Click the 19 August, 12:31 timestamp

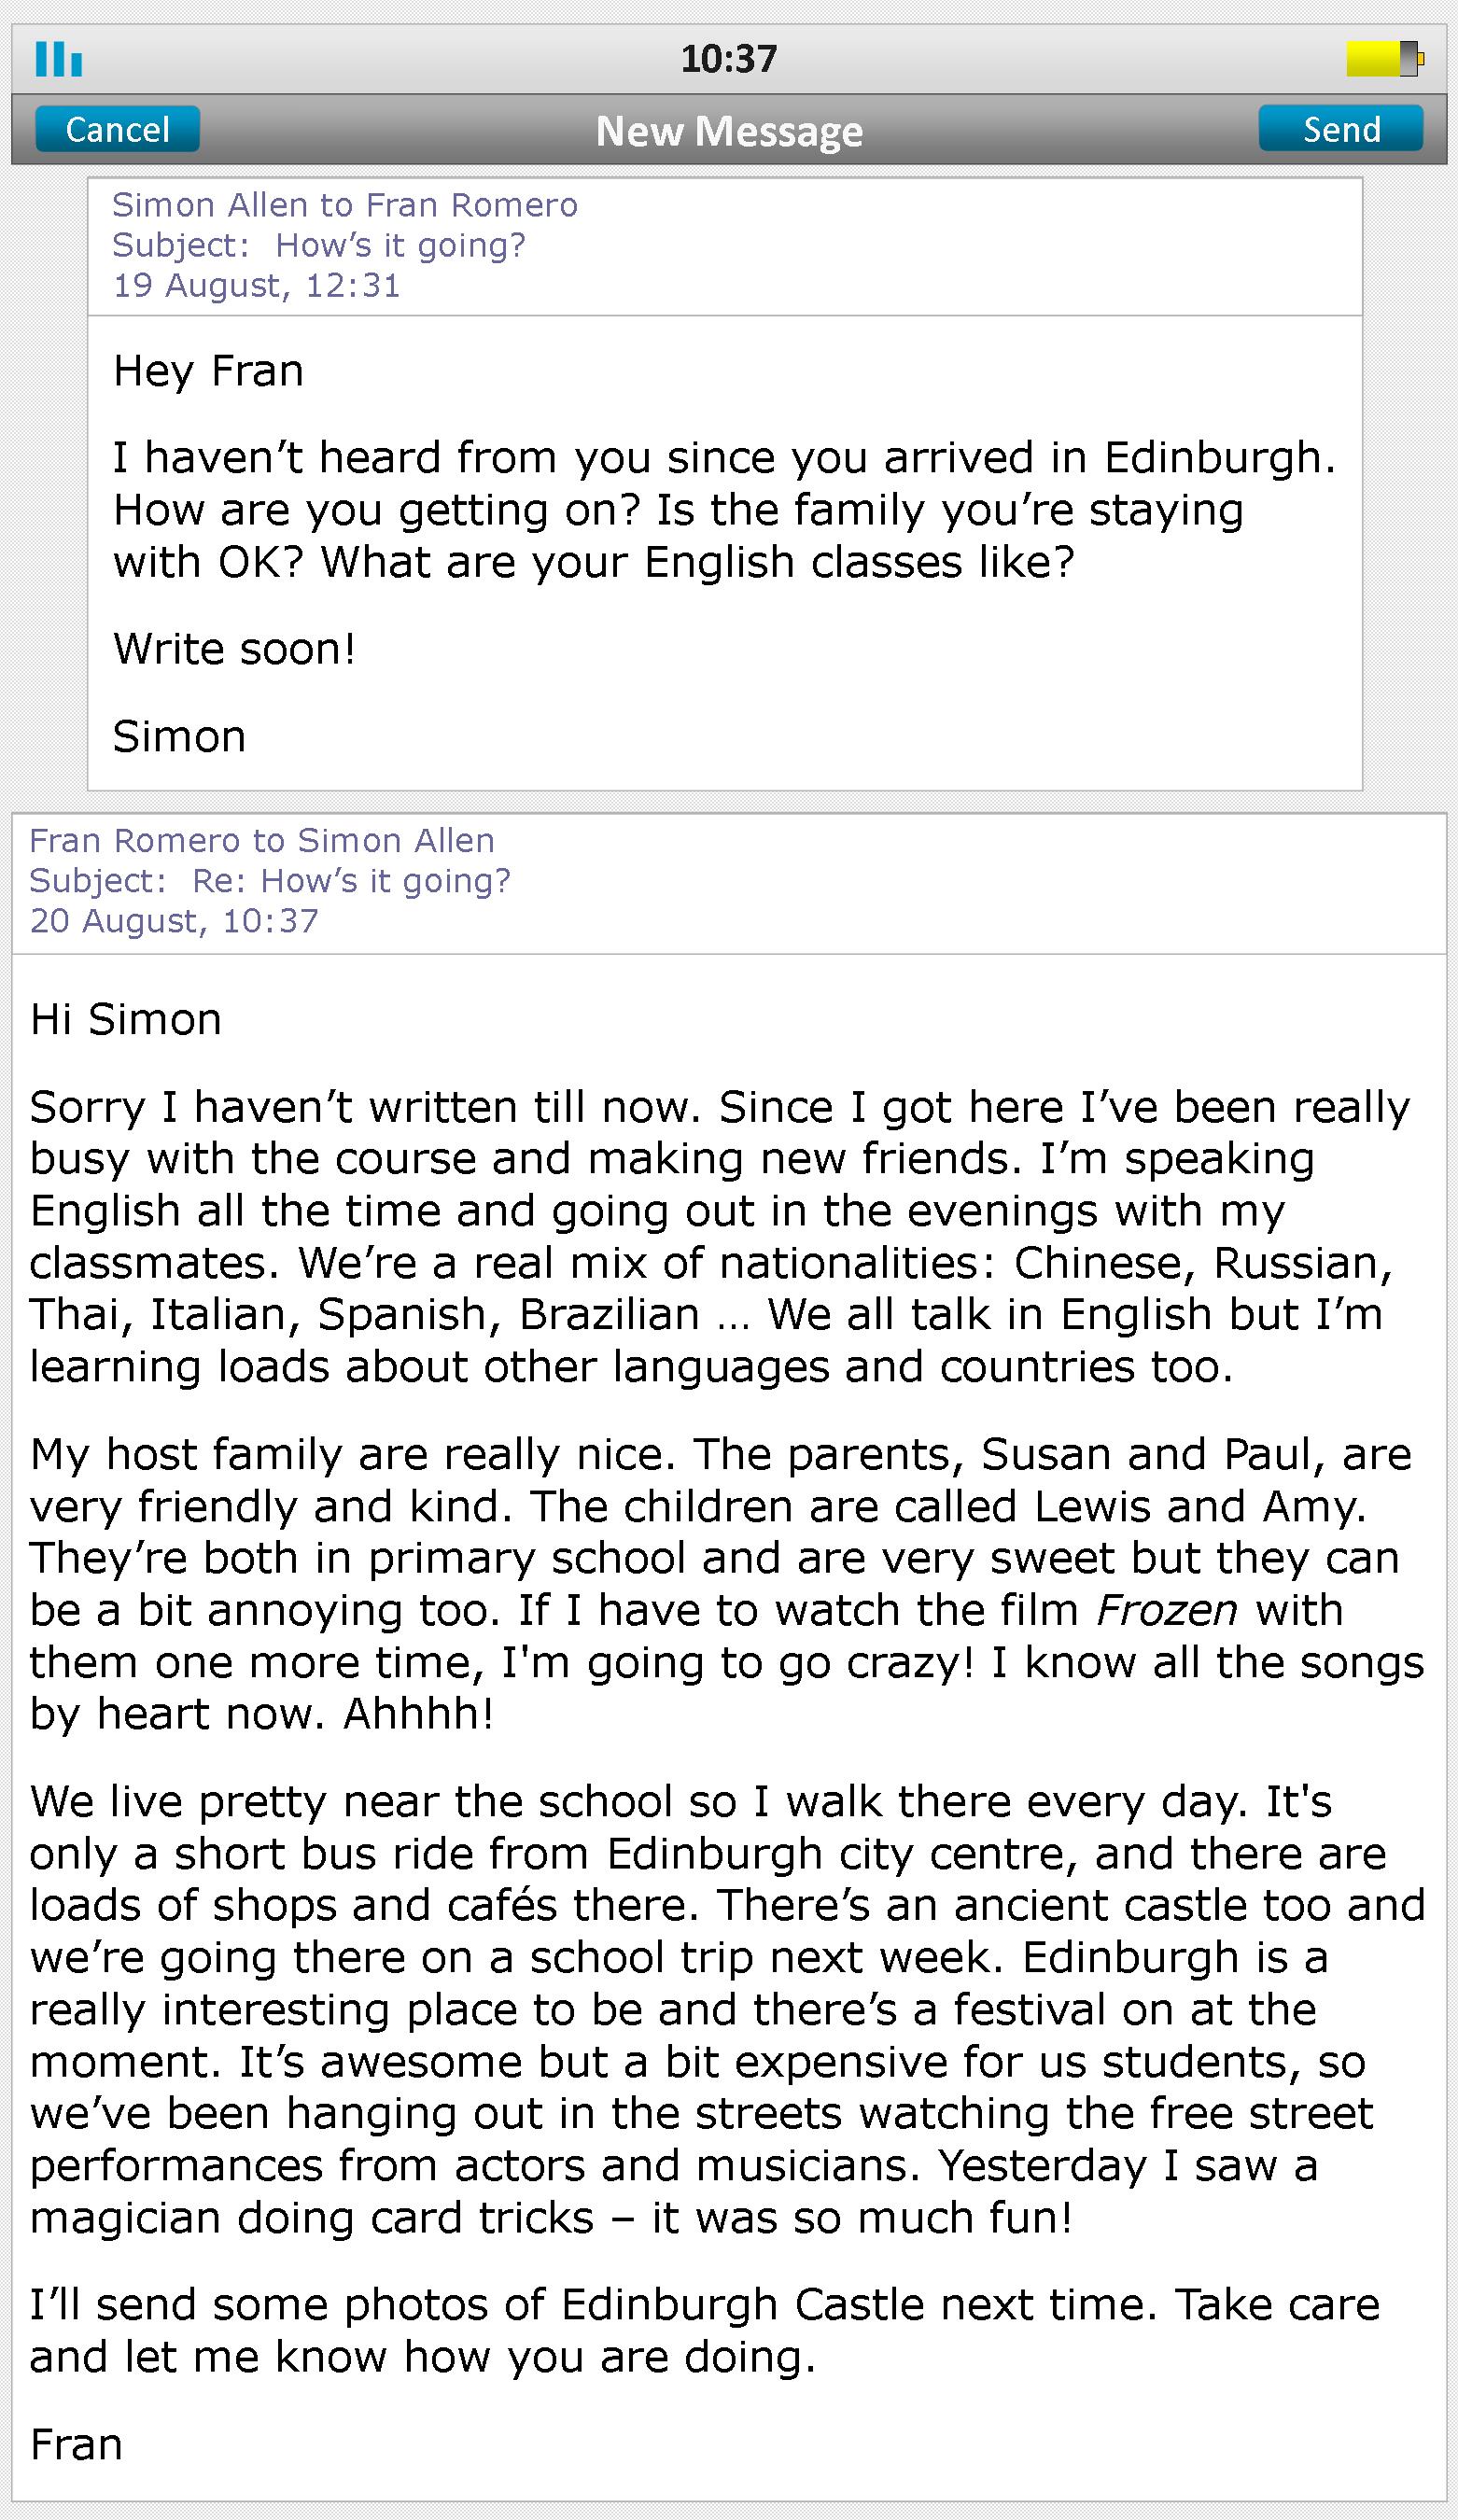click(256, 286)
